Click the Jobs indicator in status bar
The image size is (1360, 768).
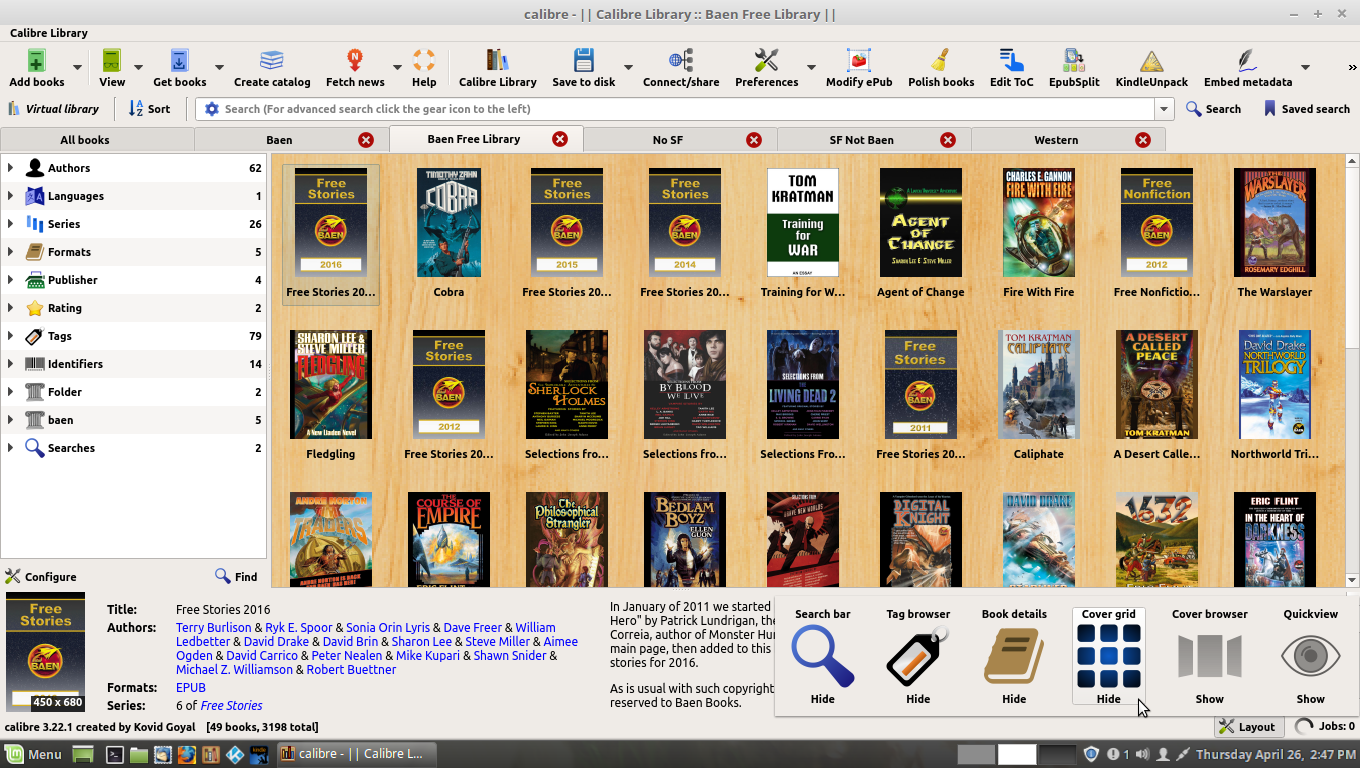tap(1325, 727)
